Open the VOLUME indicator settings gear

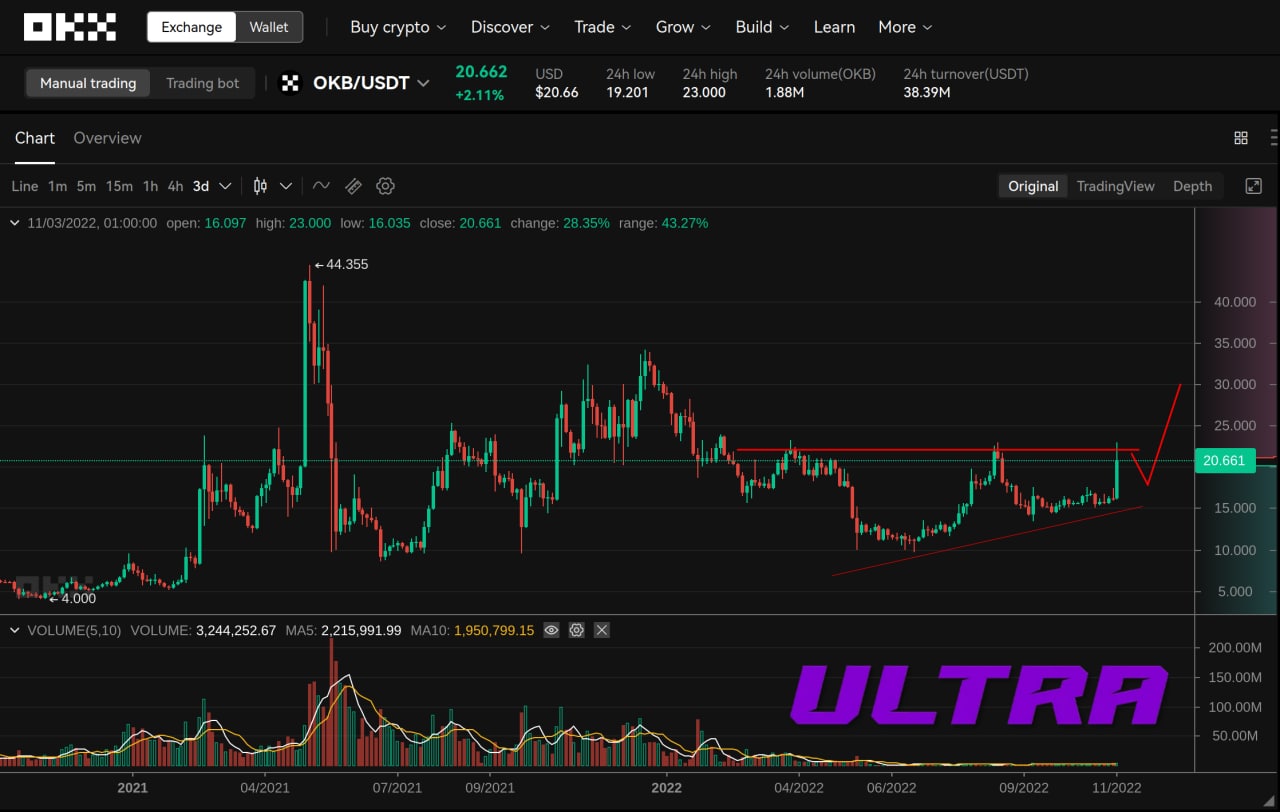coord(577,630)
